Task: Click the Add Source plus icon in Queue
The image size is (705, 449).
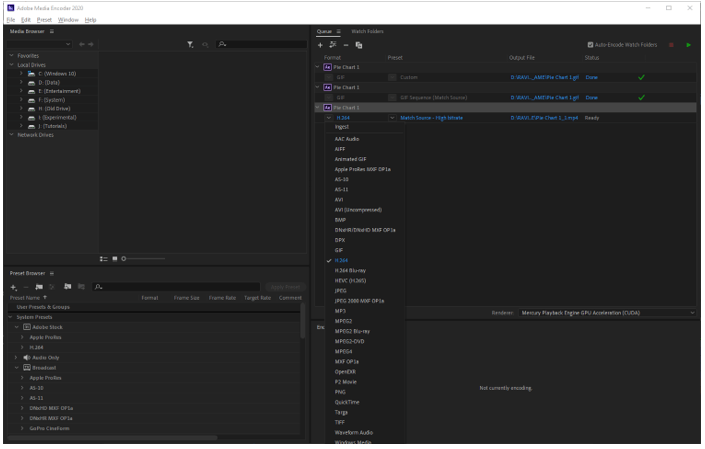Action: [320, 45]
